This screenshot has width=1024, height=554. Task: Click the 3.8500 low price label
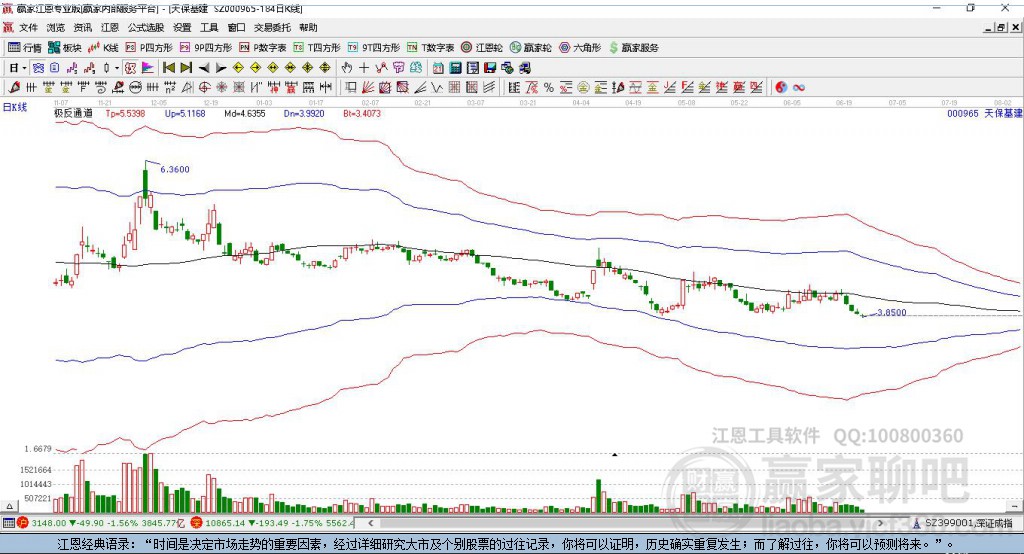[x=891, y=312]
